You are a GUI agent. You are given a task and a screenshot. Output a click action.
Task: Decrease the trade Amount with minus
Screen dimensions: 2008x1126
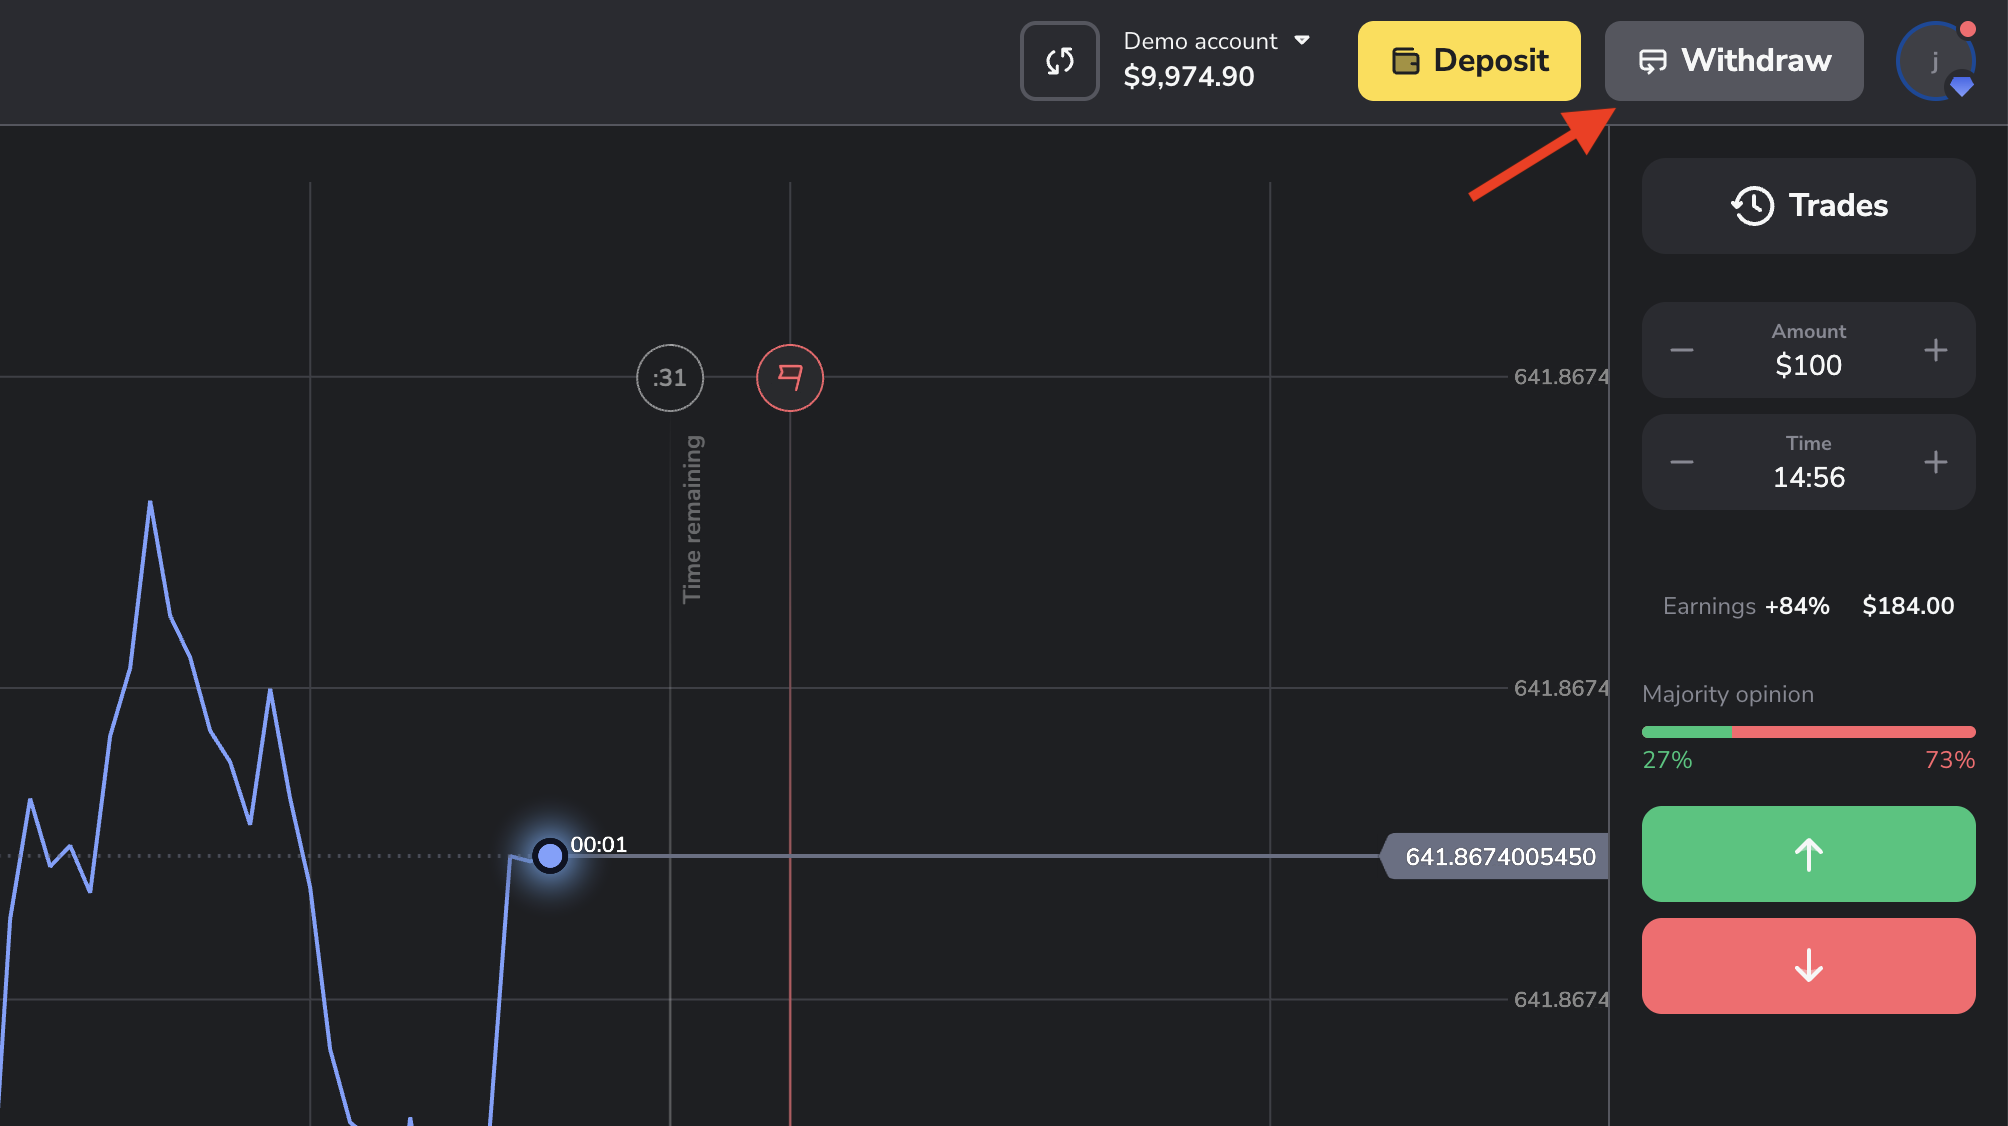click(1682, 350)
